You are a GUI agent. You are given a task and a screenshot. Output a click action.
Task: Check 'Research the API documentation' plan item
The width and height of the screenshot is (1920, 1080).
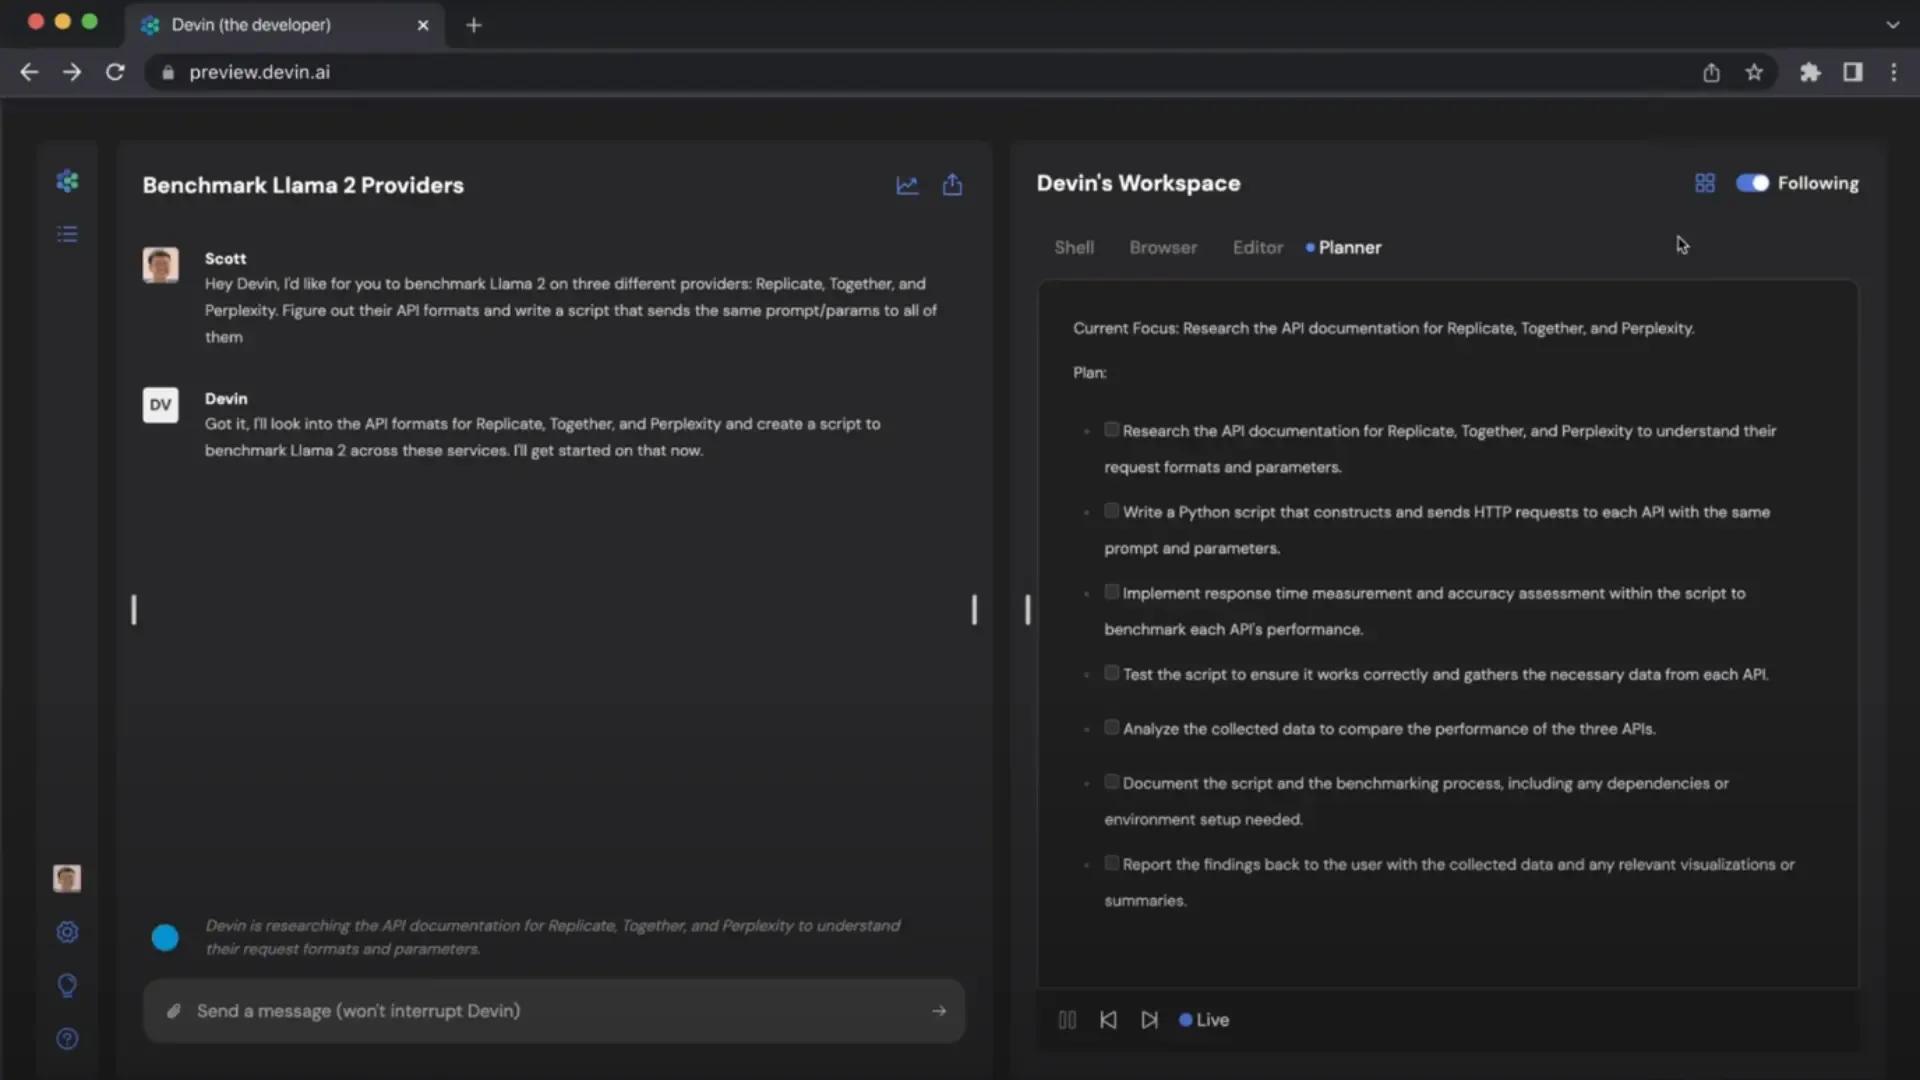1111,430
